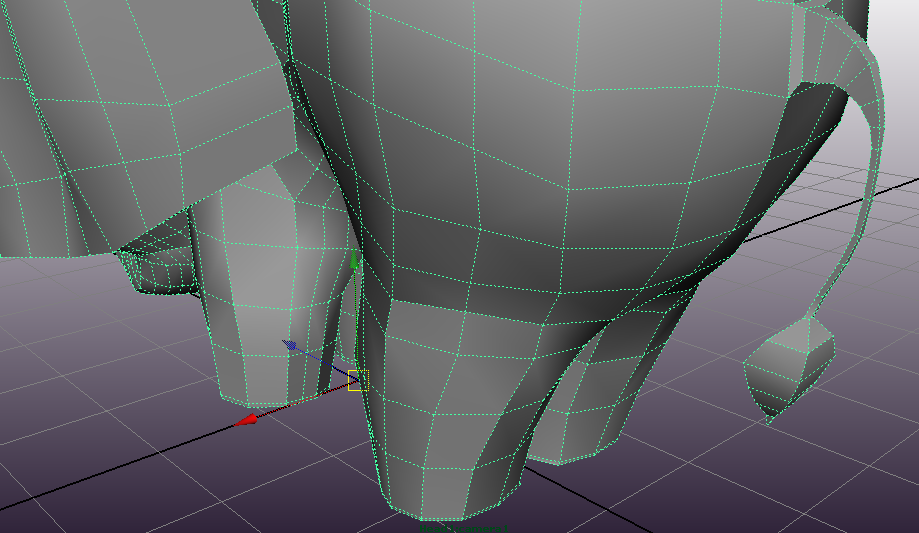Grab the red X-axis move arrow

click(246, 419)
